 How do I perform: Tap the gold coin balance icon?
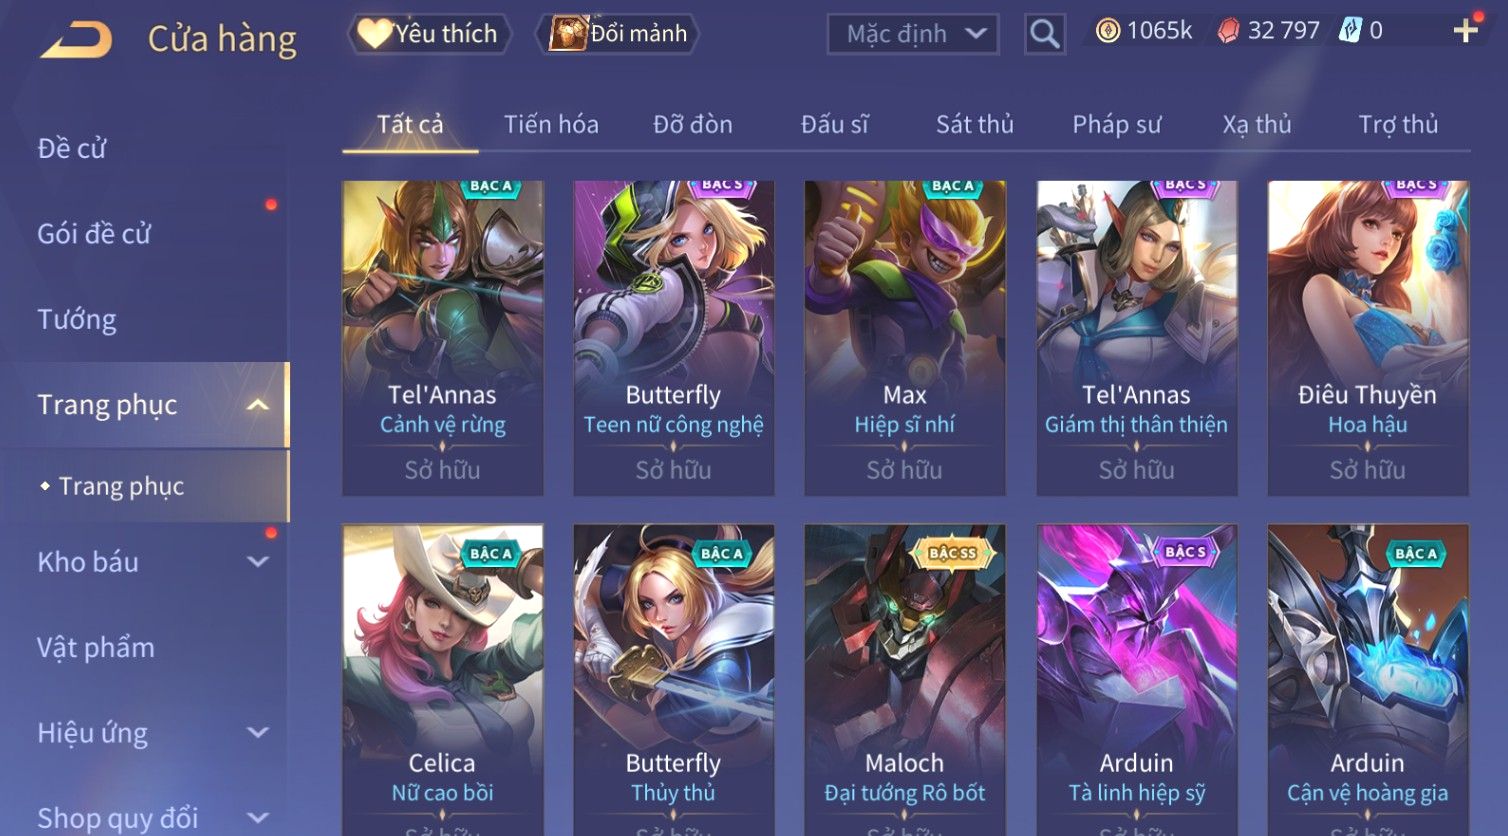[1108, 31]
